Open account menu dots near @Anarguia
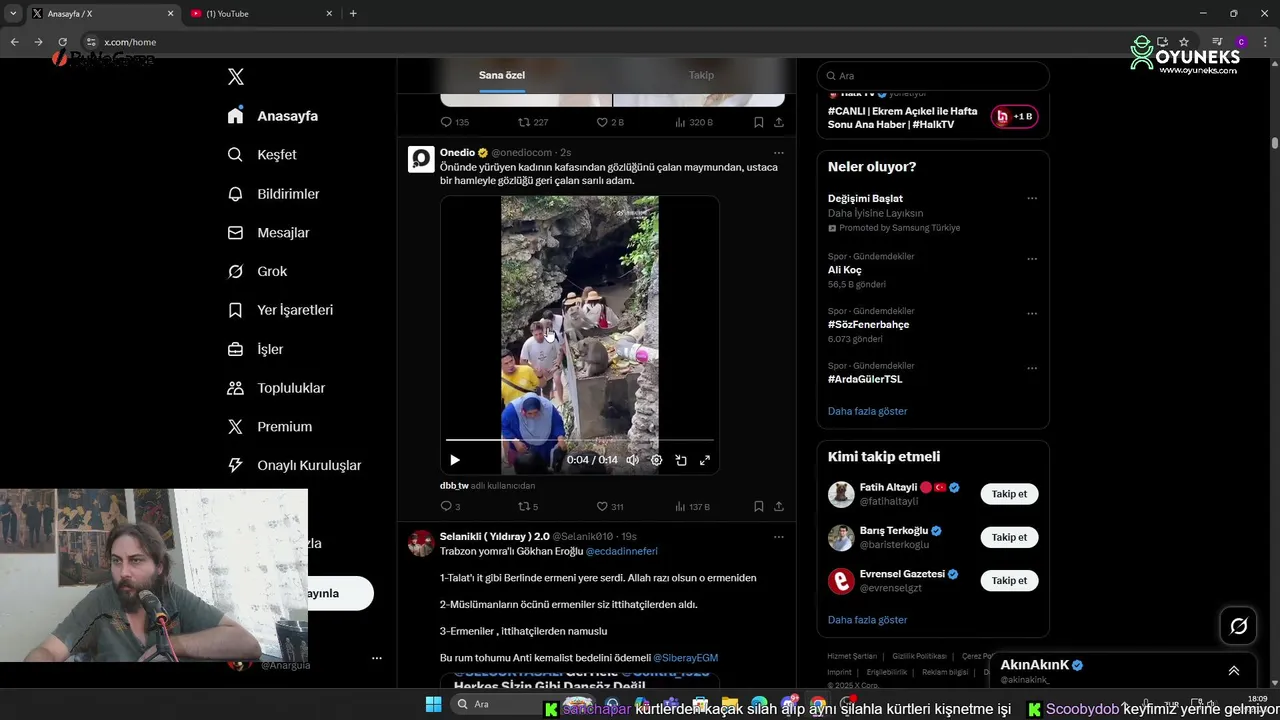This screenshot has width=1280, height=720. click(x=376, y=658)
